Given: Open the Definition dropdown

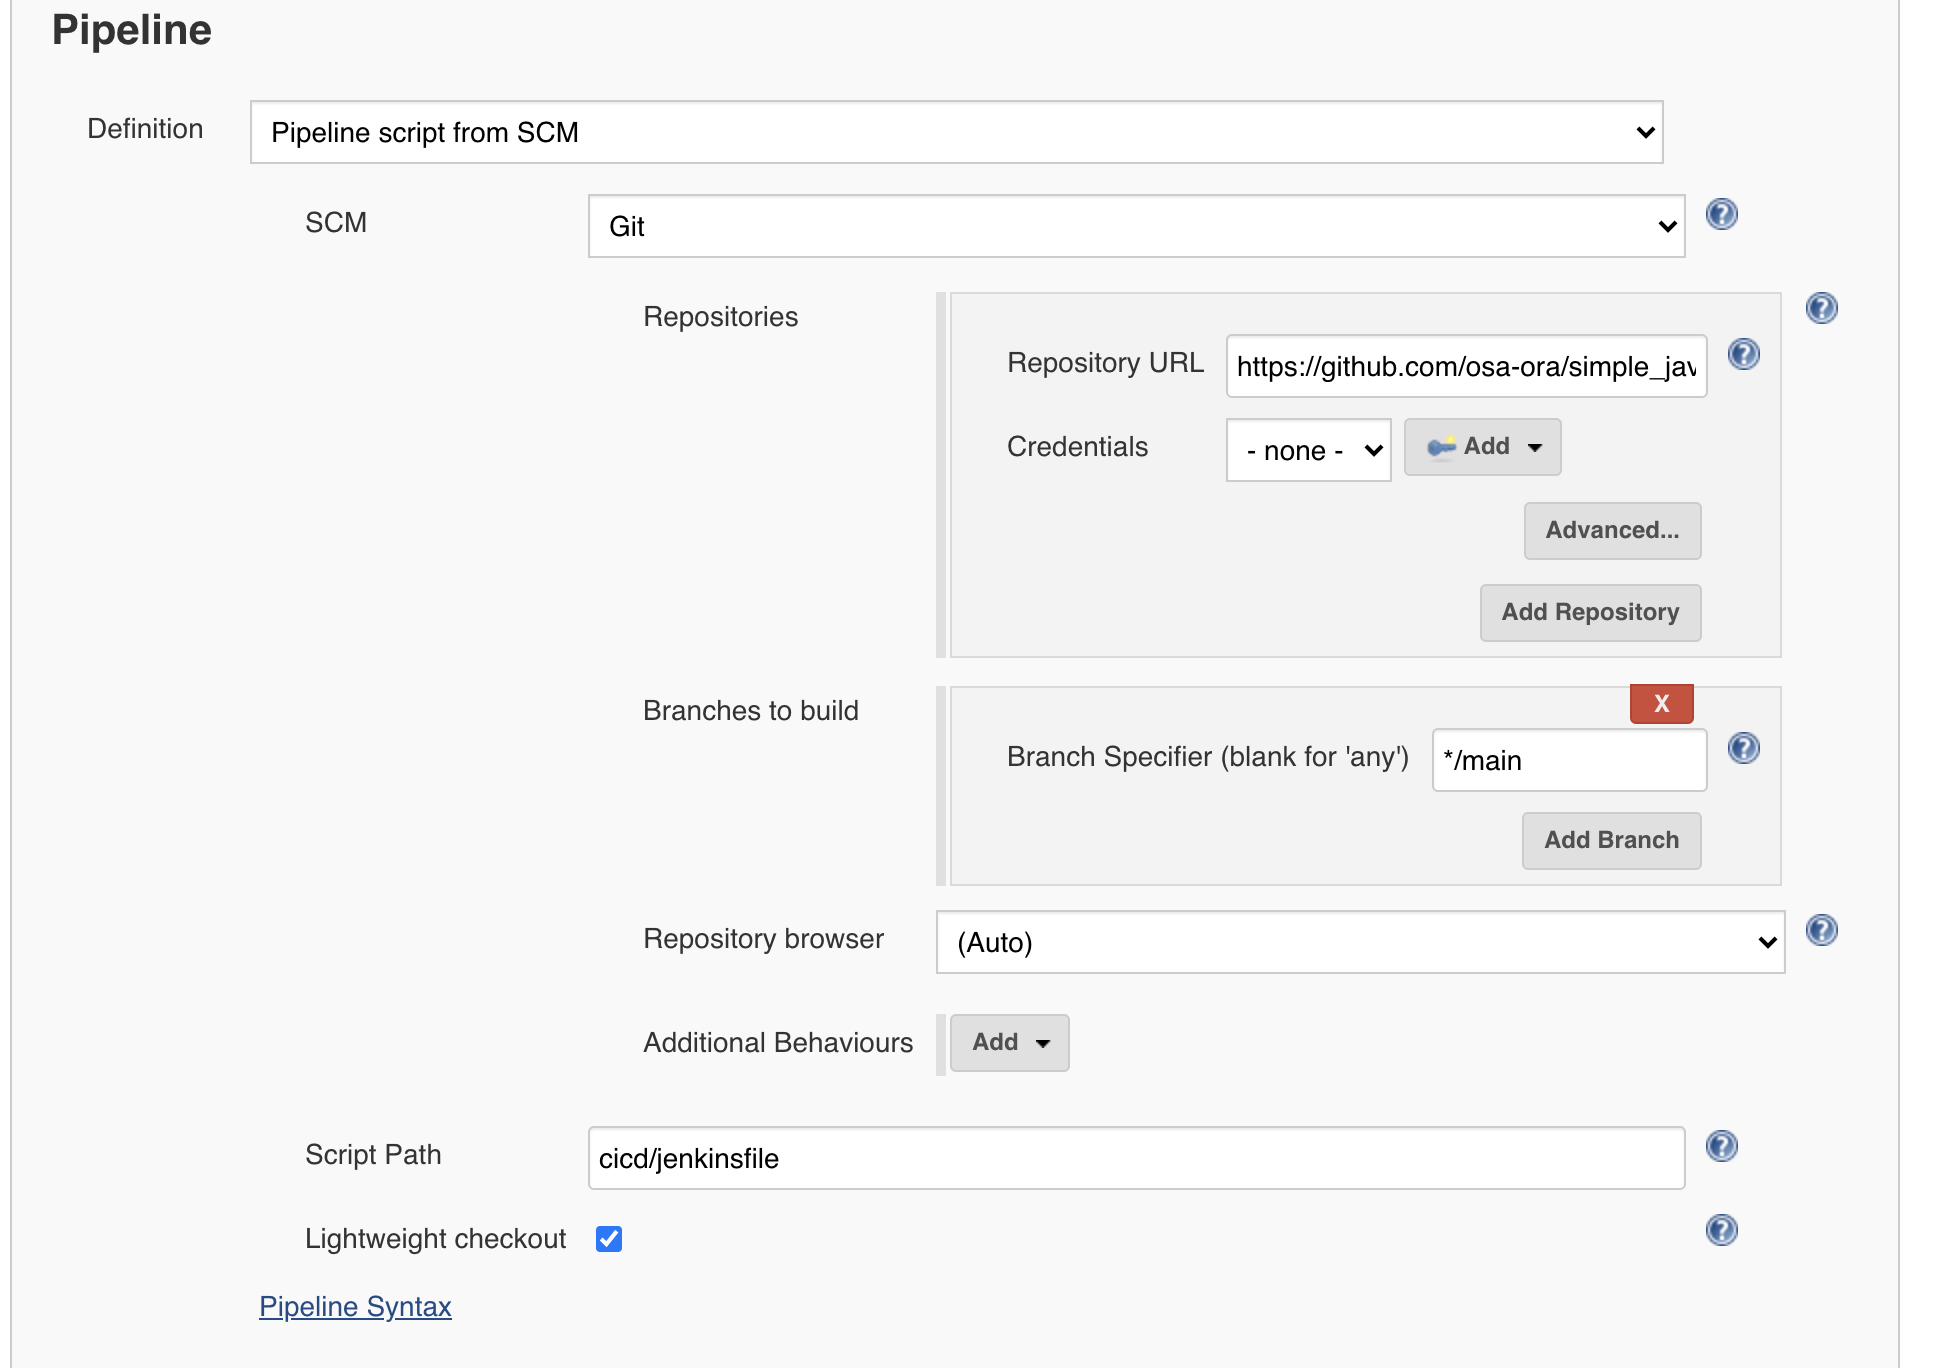Looking at the screenshot, I should [x=956, y=131].
